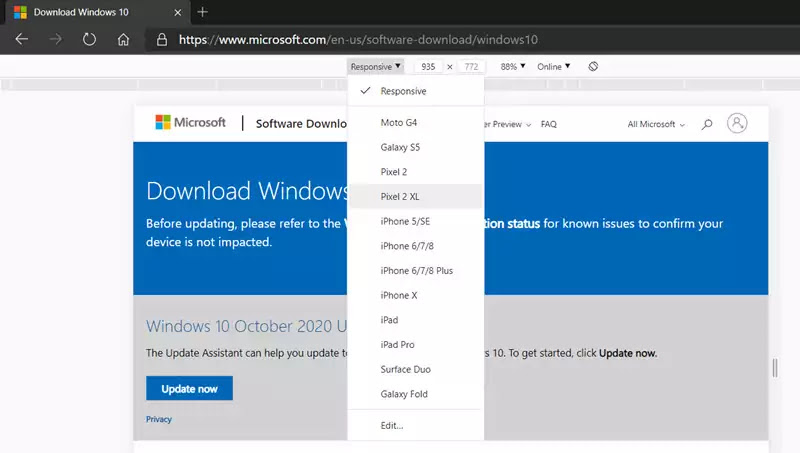Select iPad Pro device
800x453 pixels.
415,344
